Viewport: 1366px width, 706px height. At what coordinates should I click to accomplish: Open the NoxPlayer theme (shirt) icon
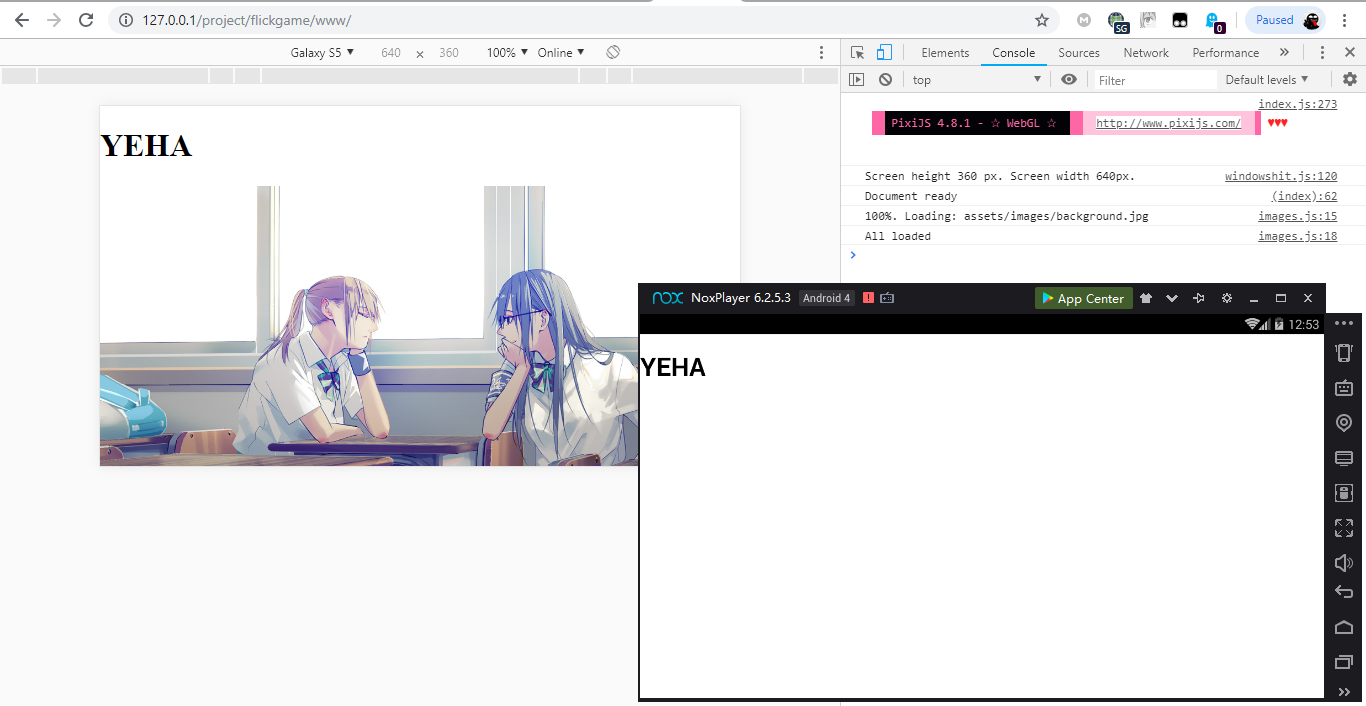1146,298
